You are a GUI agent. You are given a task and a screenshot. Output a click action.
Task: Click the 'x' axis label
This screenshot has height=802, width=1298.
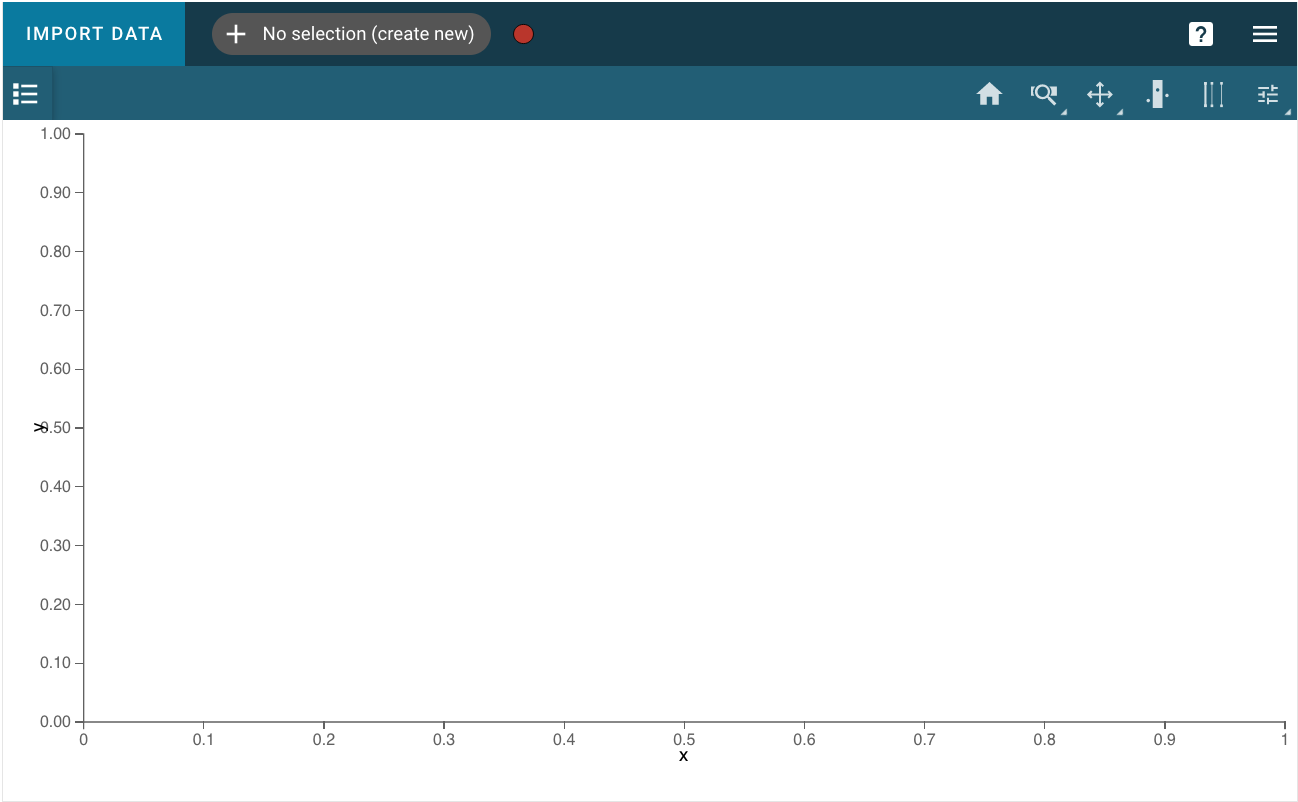coord(684,756)
